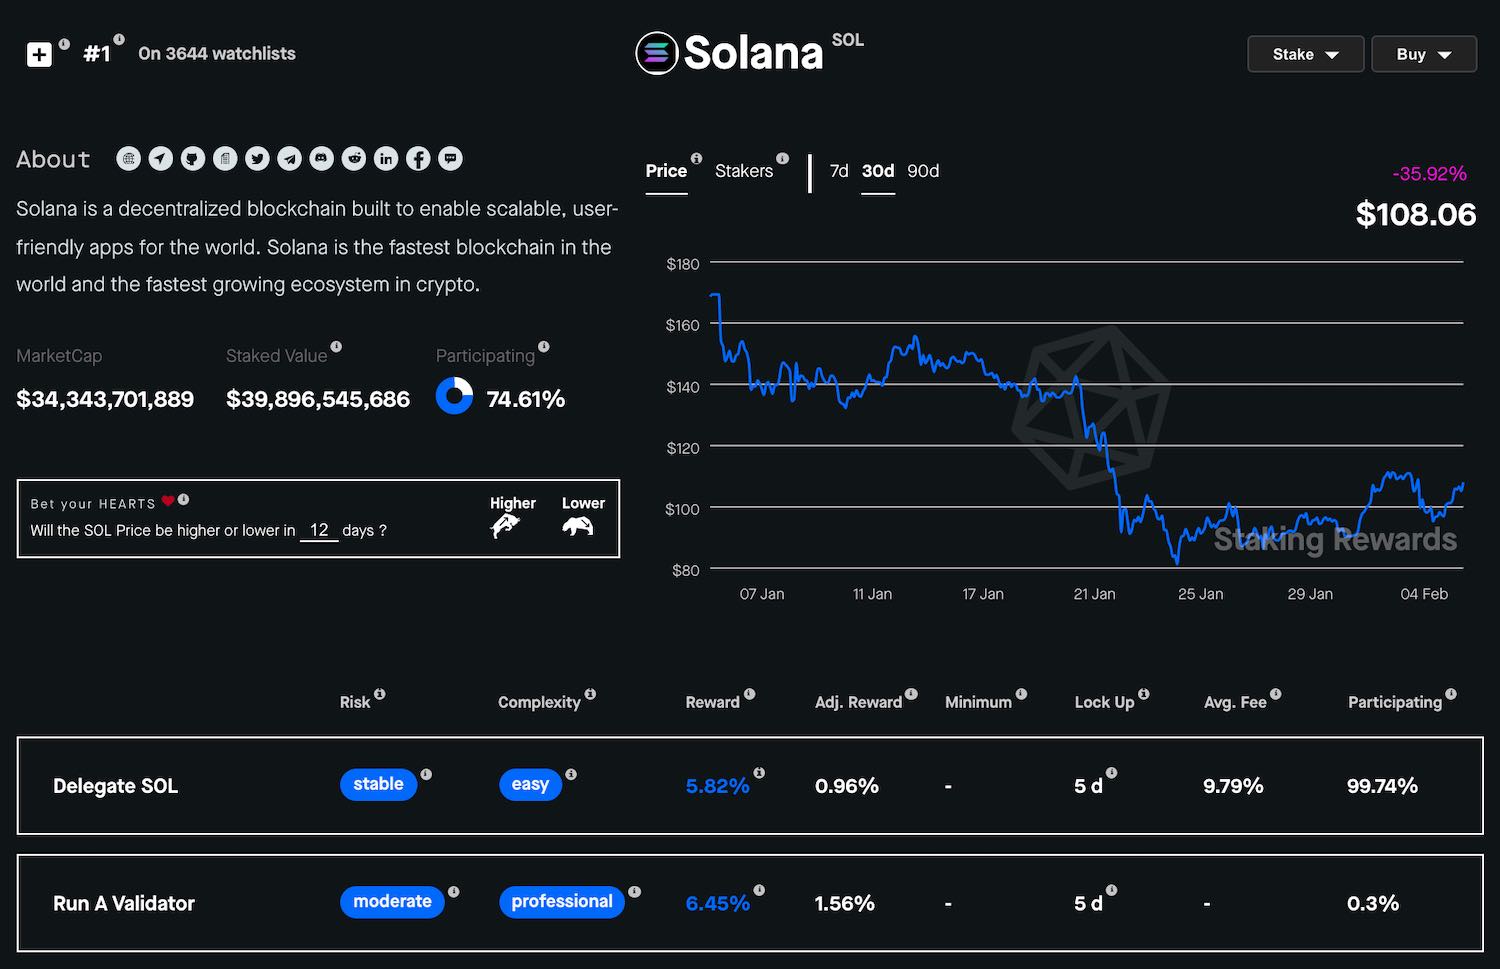Image resolution: width=1500 pixels, height=969 pixels.
Task: Click the globe website icon
Action: tap(129, 158)
